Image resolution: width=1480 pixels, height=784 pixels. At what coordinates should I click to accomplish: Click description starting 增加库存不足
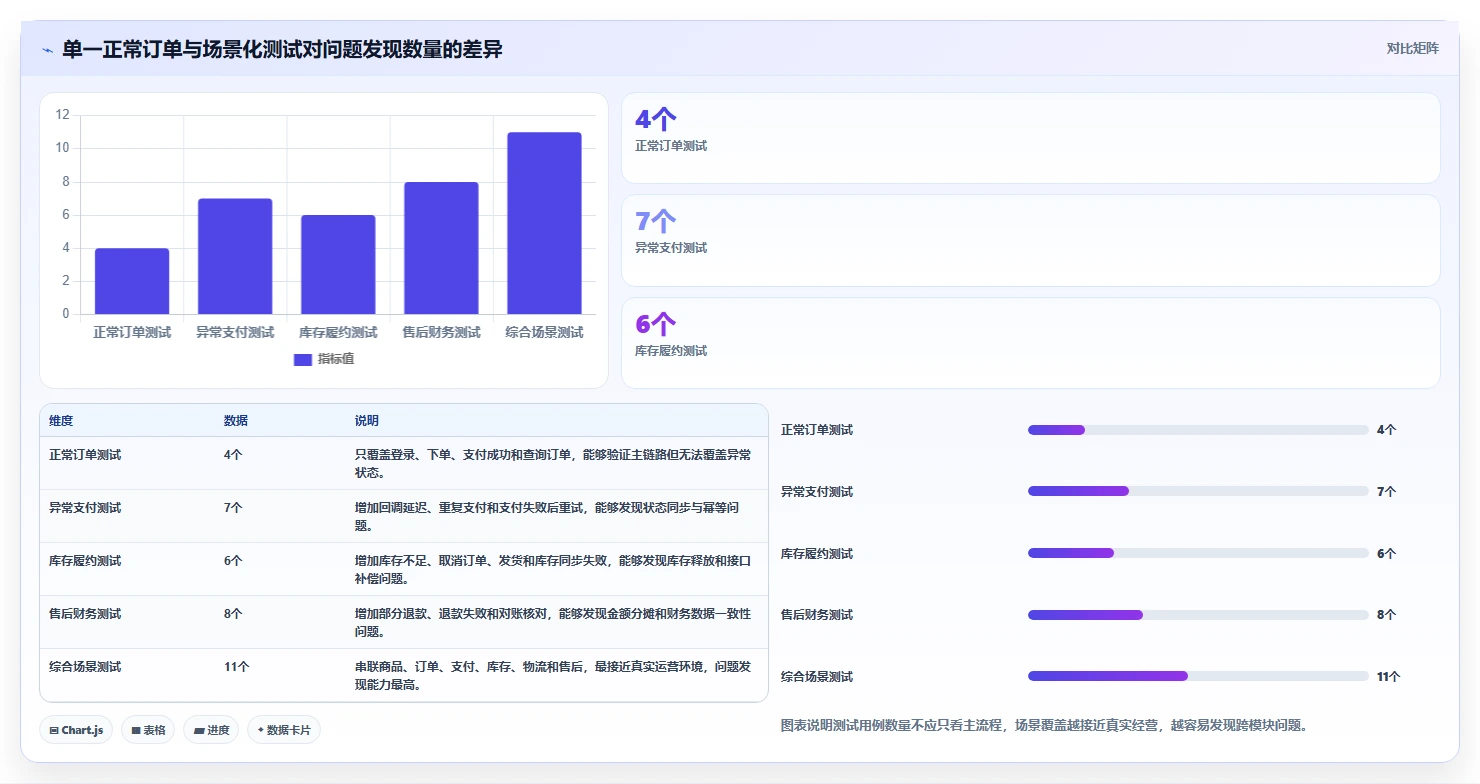click(553, 570)
